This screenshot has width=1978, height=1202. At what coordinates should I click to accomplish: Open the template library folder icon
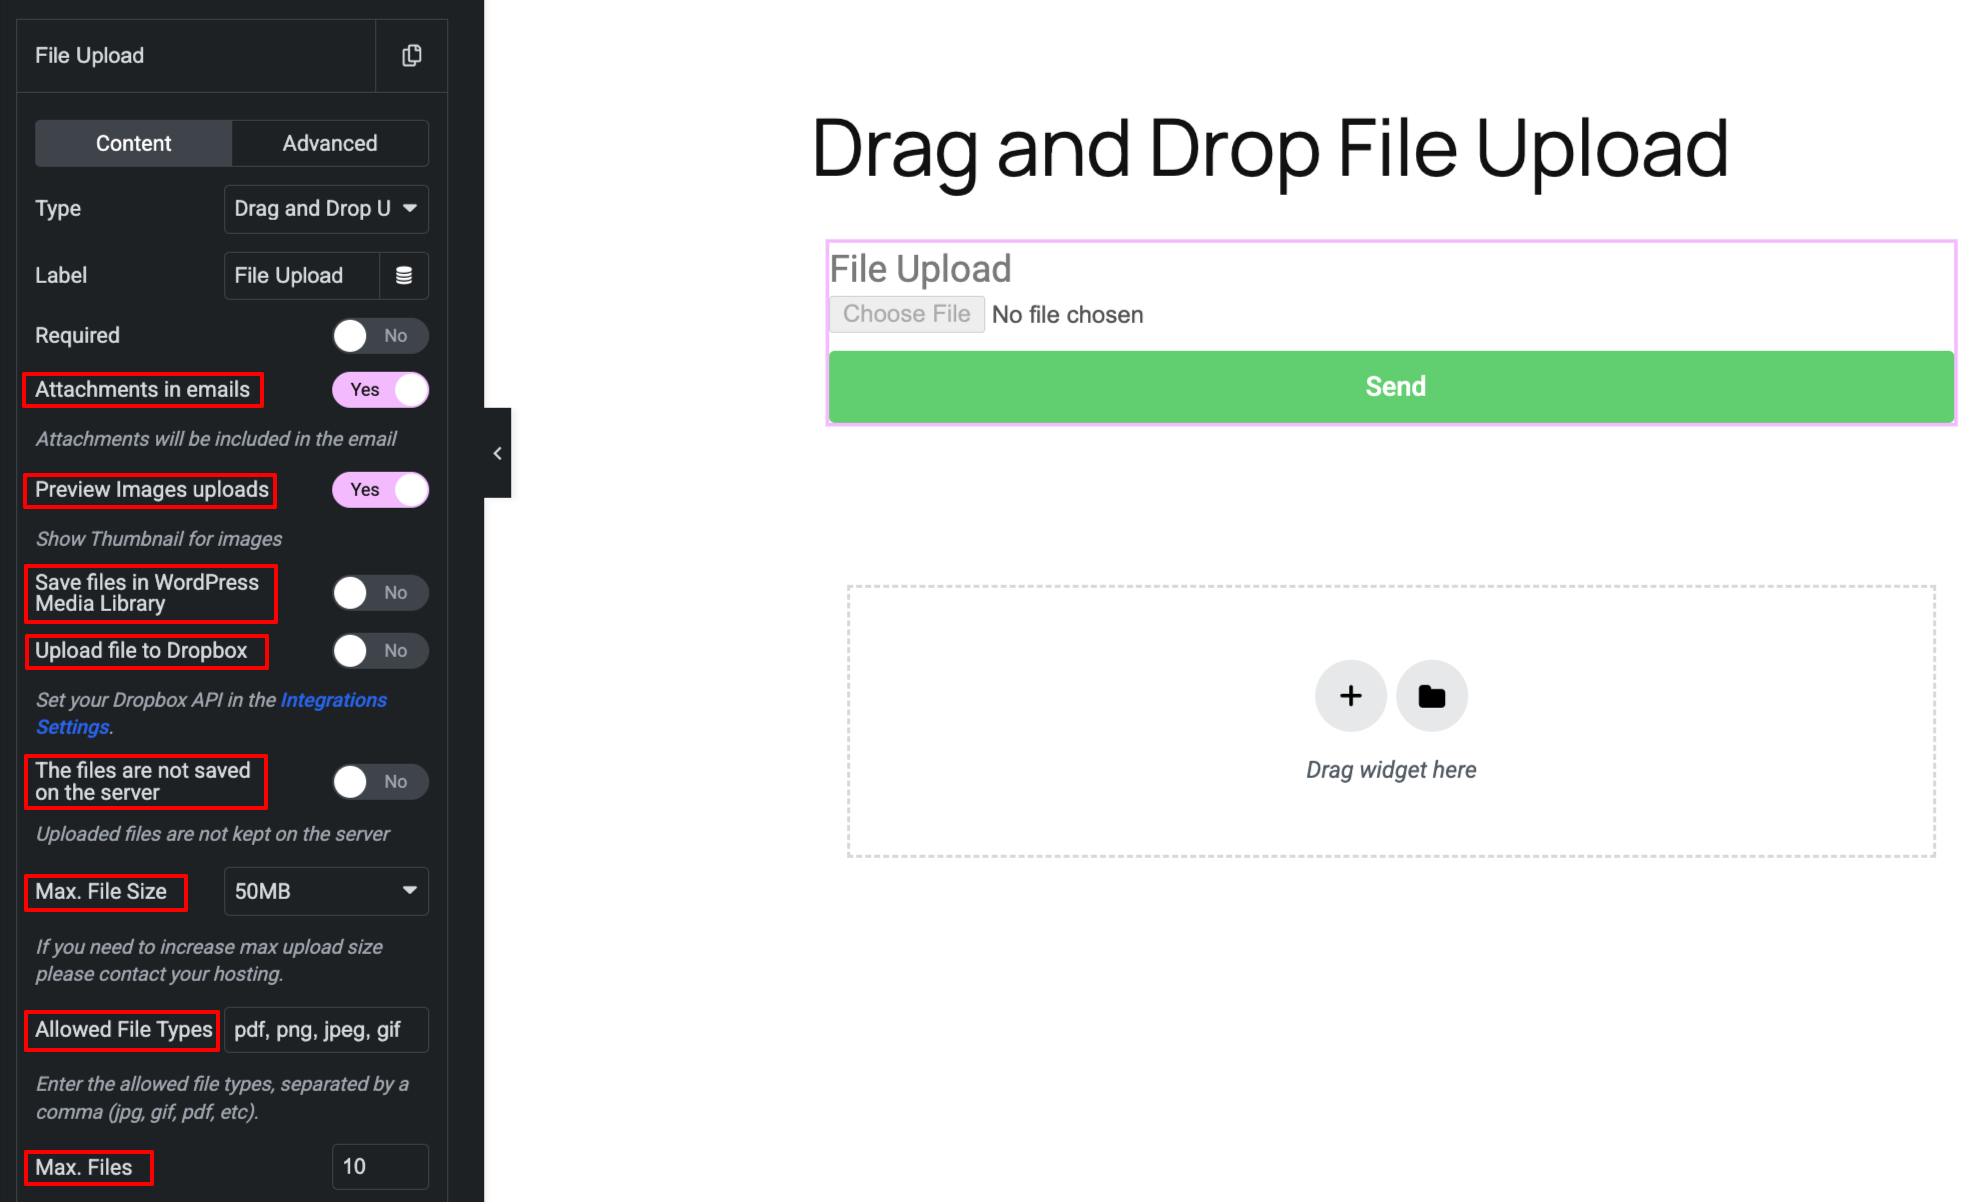click(1432, 696)
